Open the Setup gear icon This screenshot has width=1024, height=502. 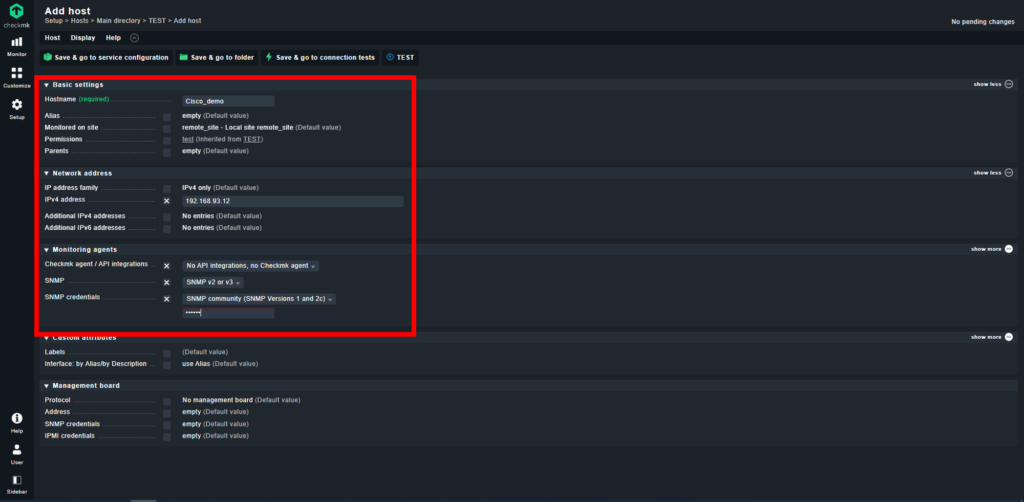click(17, 104)
